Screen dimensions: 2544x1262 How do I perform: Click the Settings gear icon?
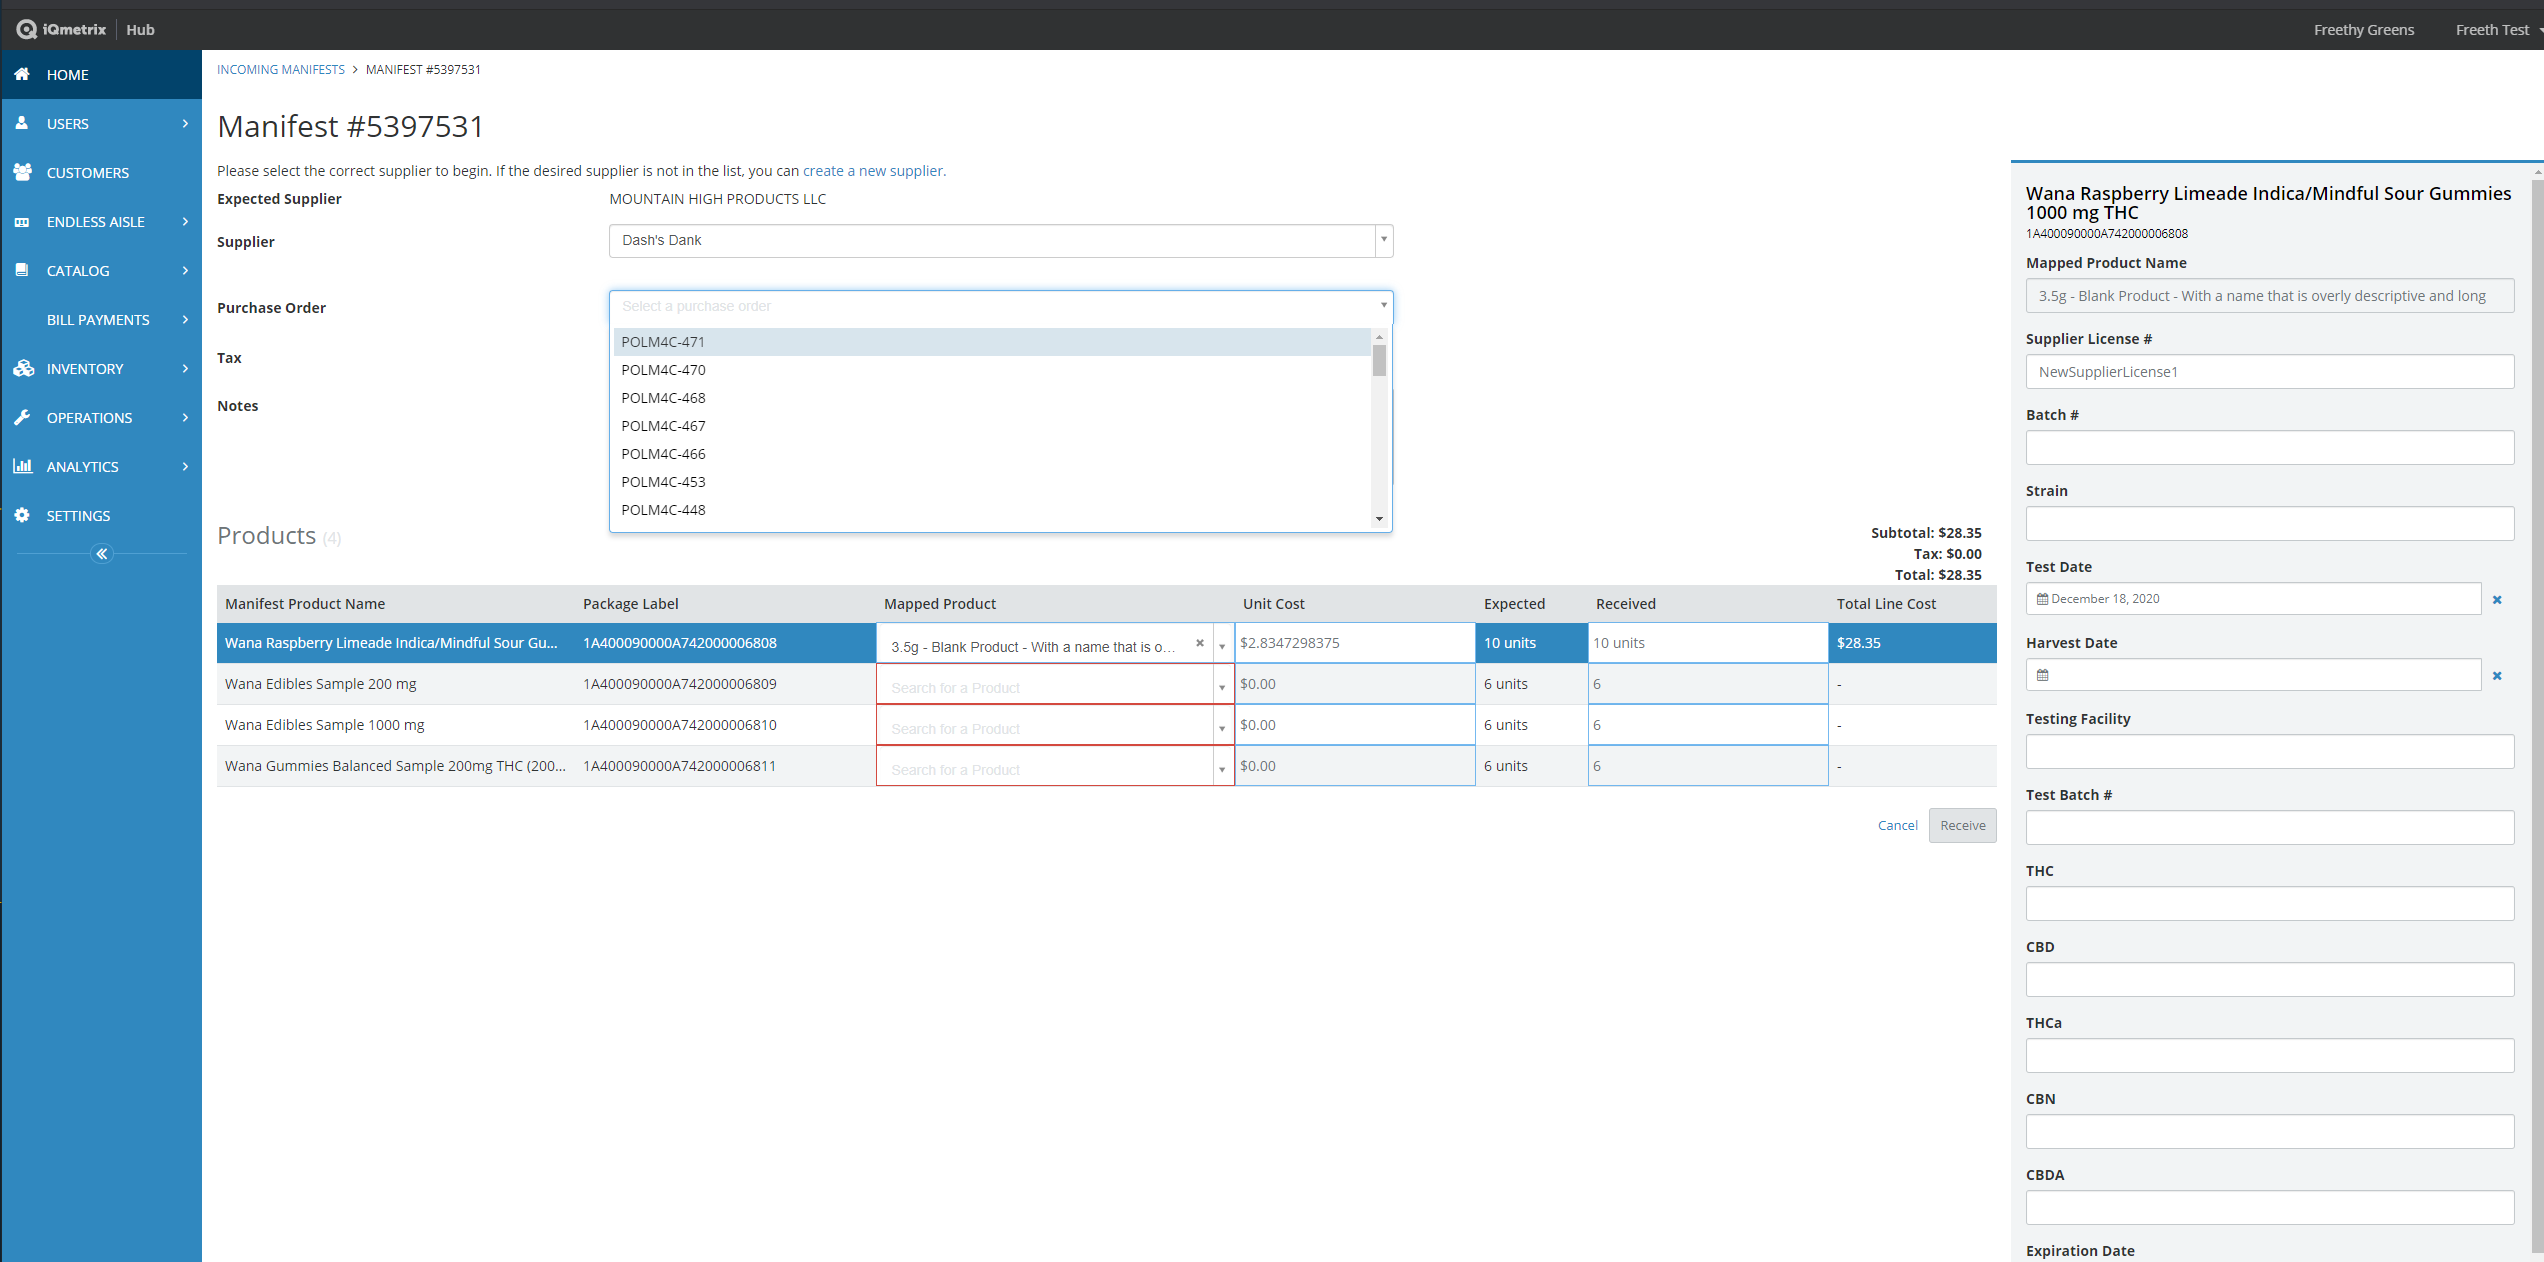pyautogui.click(x=22, y=515)
